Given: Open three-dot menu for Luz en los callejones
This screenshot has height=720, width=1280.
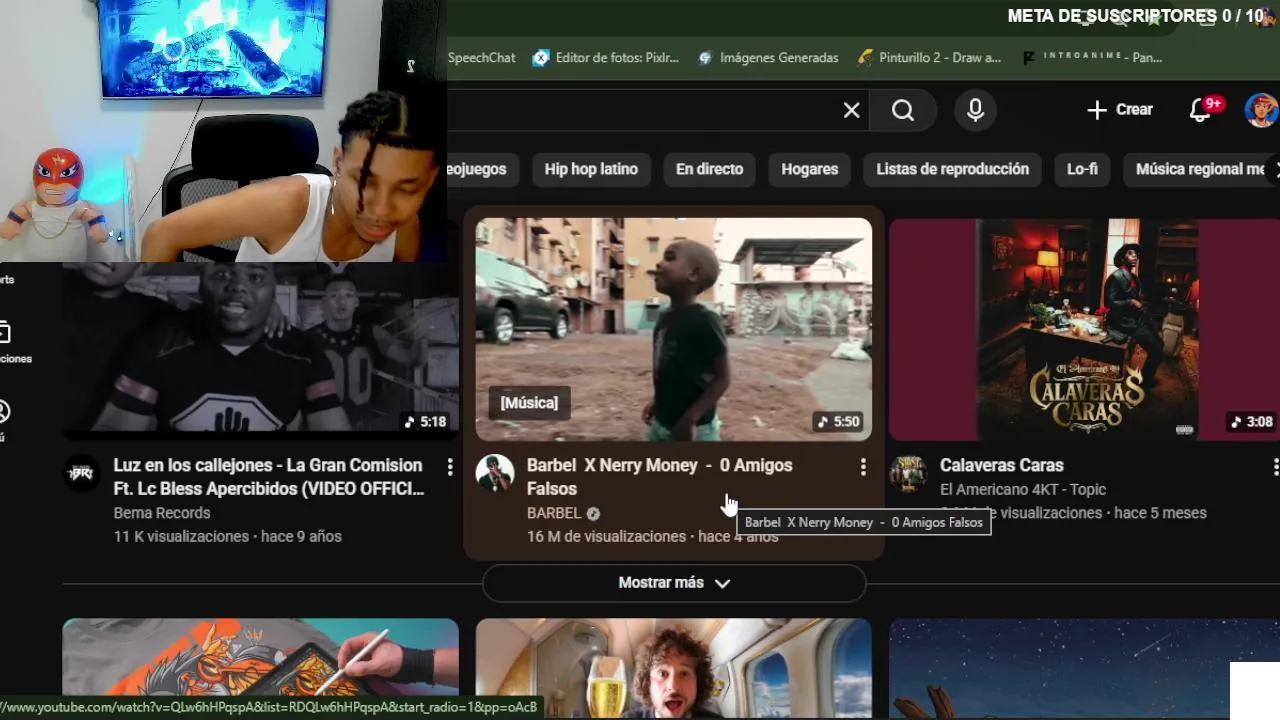Looking at the screenshot, I should click(450, 467).
